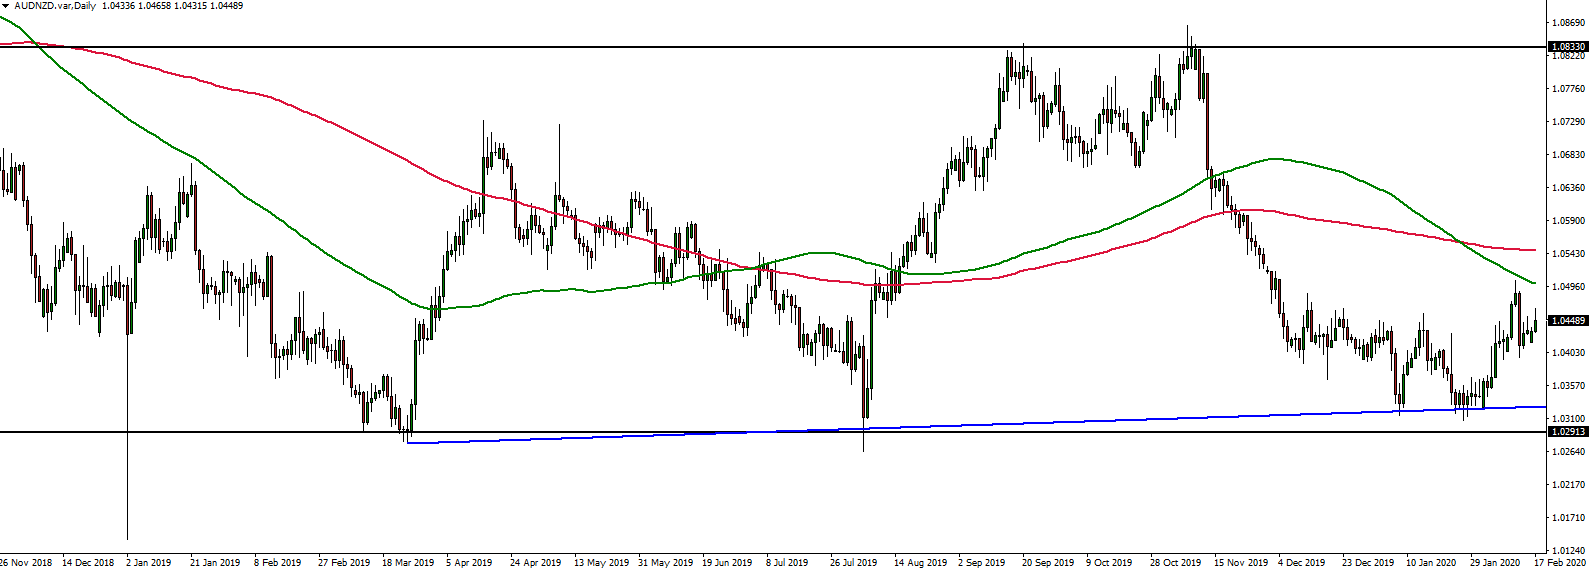Image resolution: width=1589 pixels, height=570 pixels.
Task: Click the 1.02170 price axis label
Action: (x=1567, y=485)
